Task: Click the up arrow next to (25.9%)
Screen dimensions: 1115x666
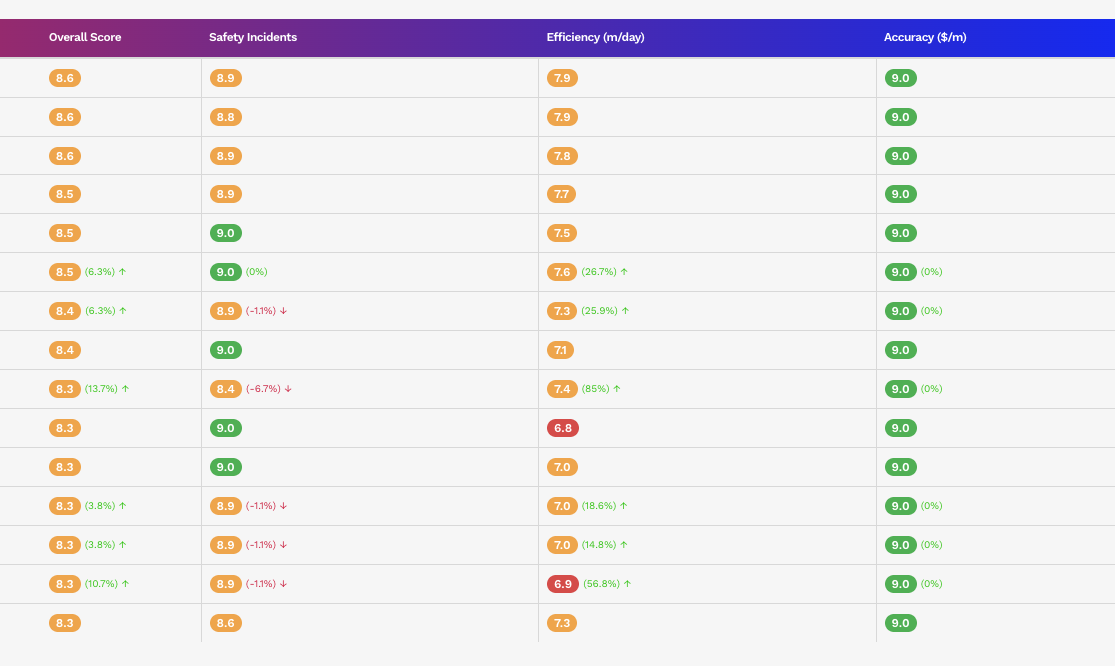Action: tap(625, 311)
